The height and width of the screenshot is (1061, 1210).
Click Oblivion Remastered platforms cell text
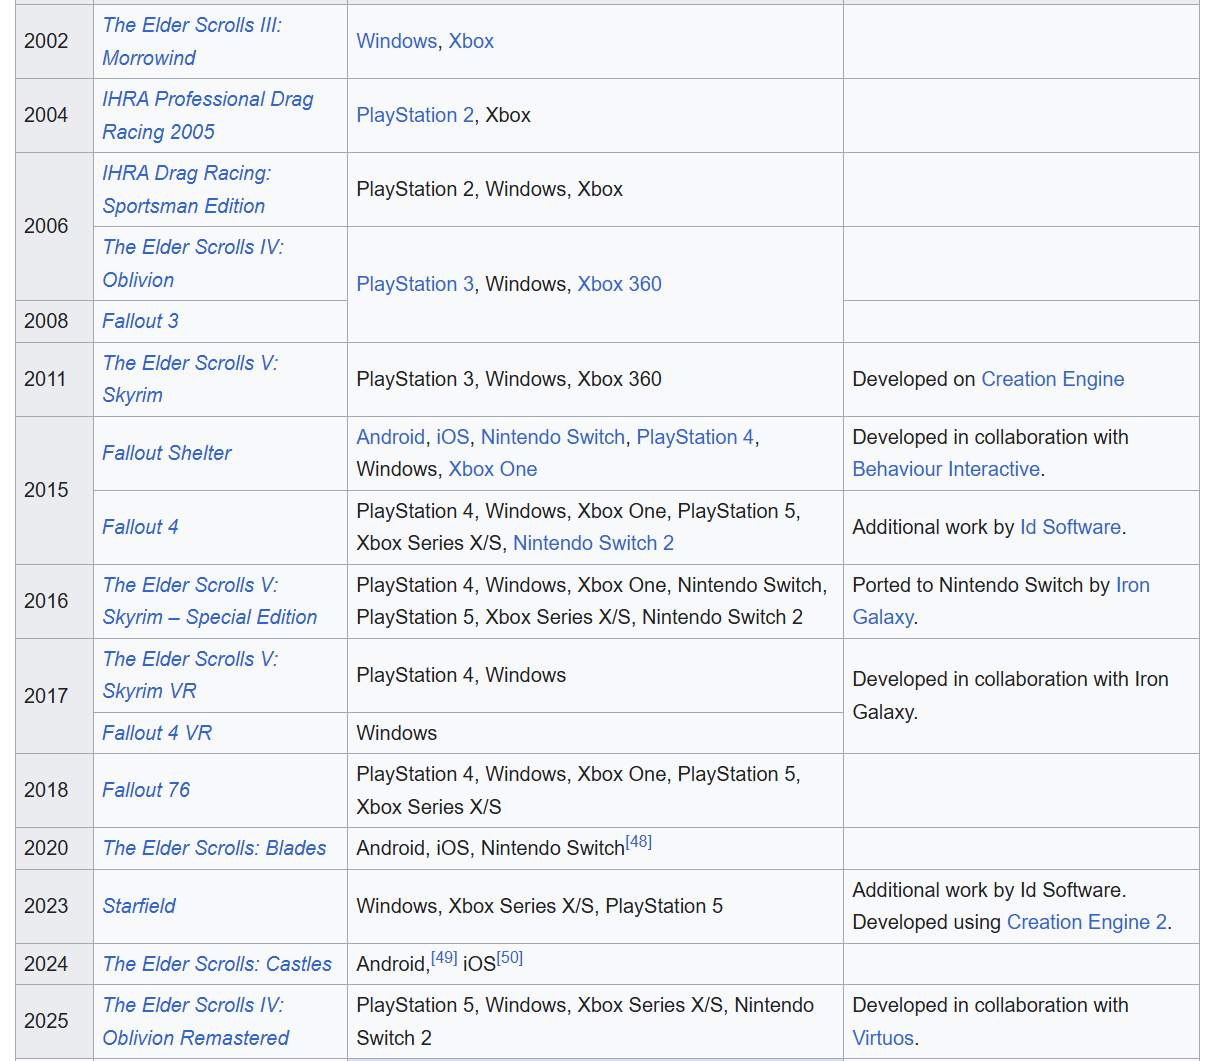[x=585, y=1021]
